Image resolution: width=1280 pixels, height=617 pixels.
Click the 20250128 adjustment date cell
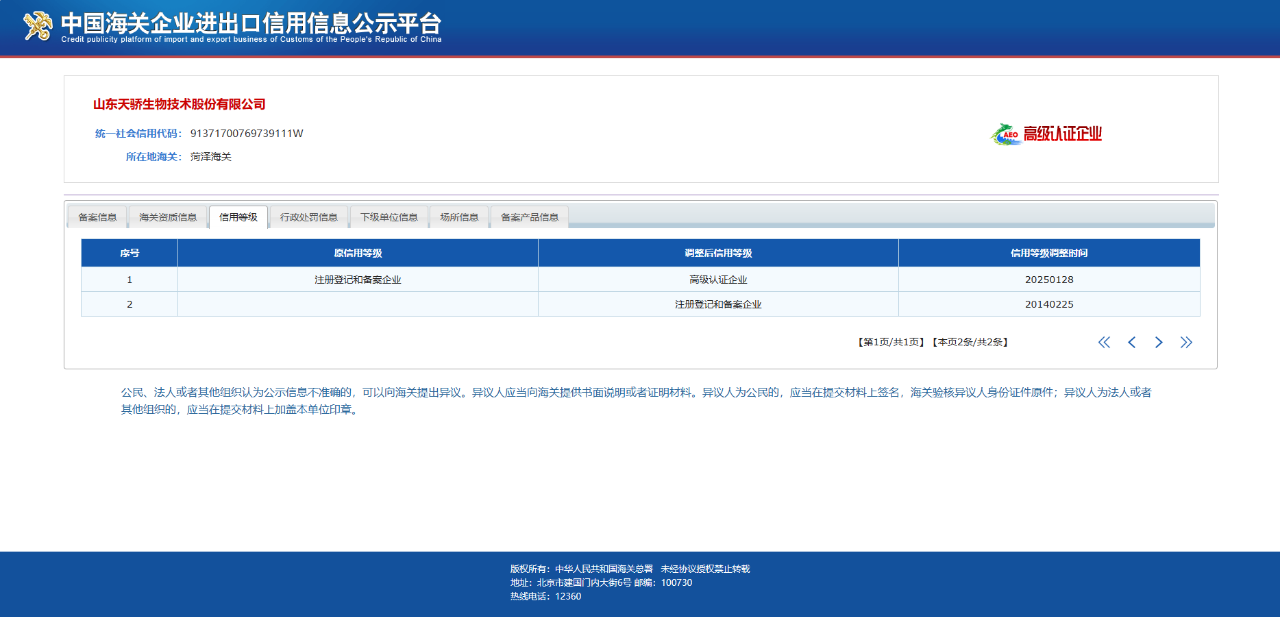(1048, 280)
